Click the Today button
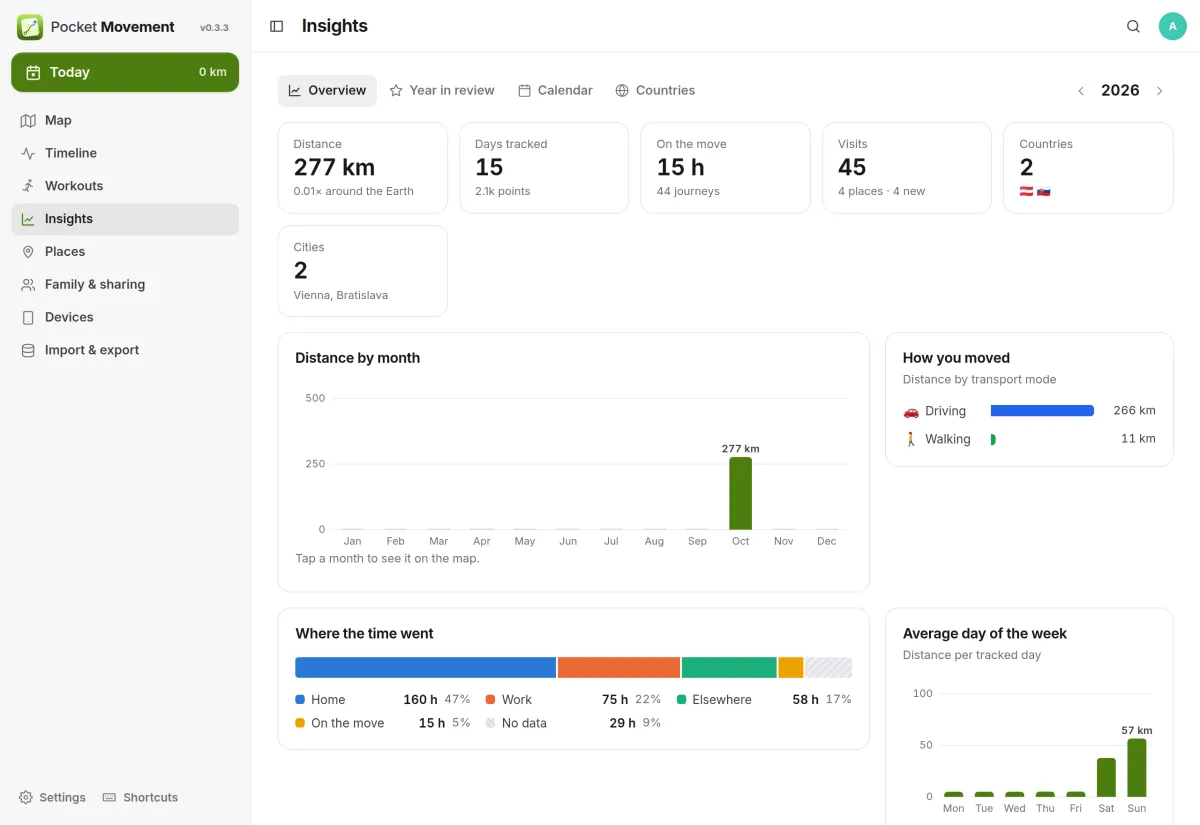 tap(125, 72)
